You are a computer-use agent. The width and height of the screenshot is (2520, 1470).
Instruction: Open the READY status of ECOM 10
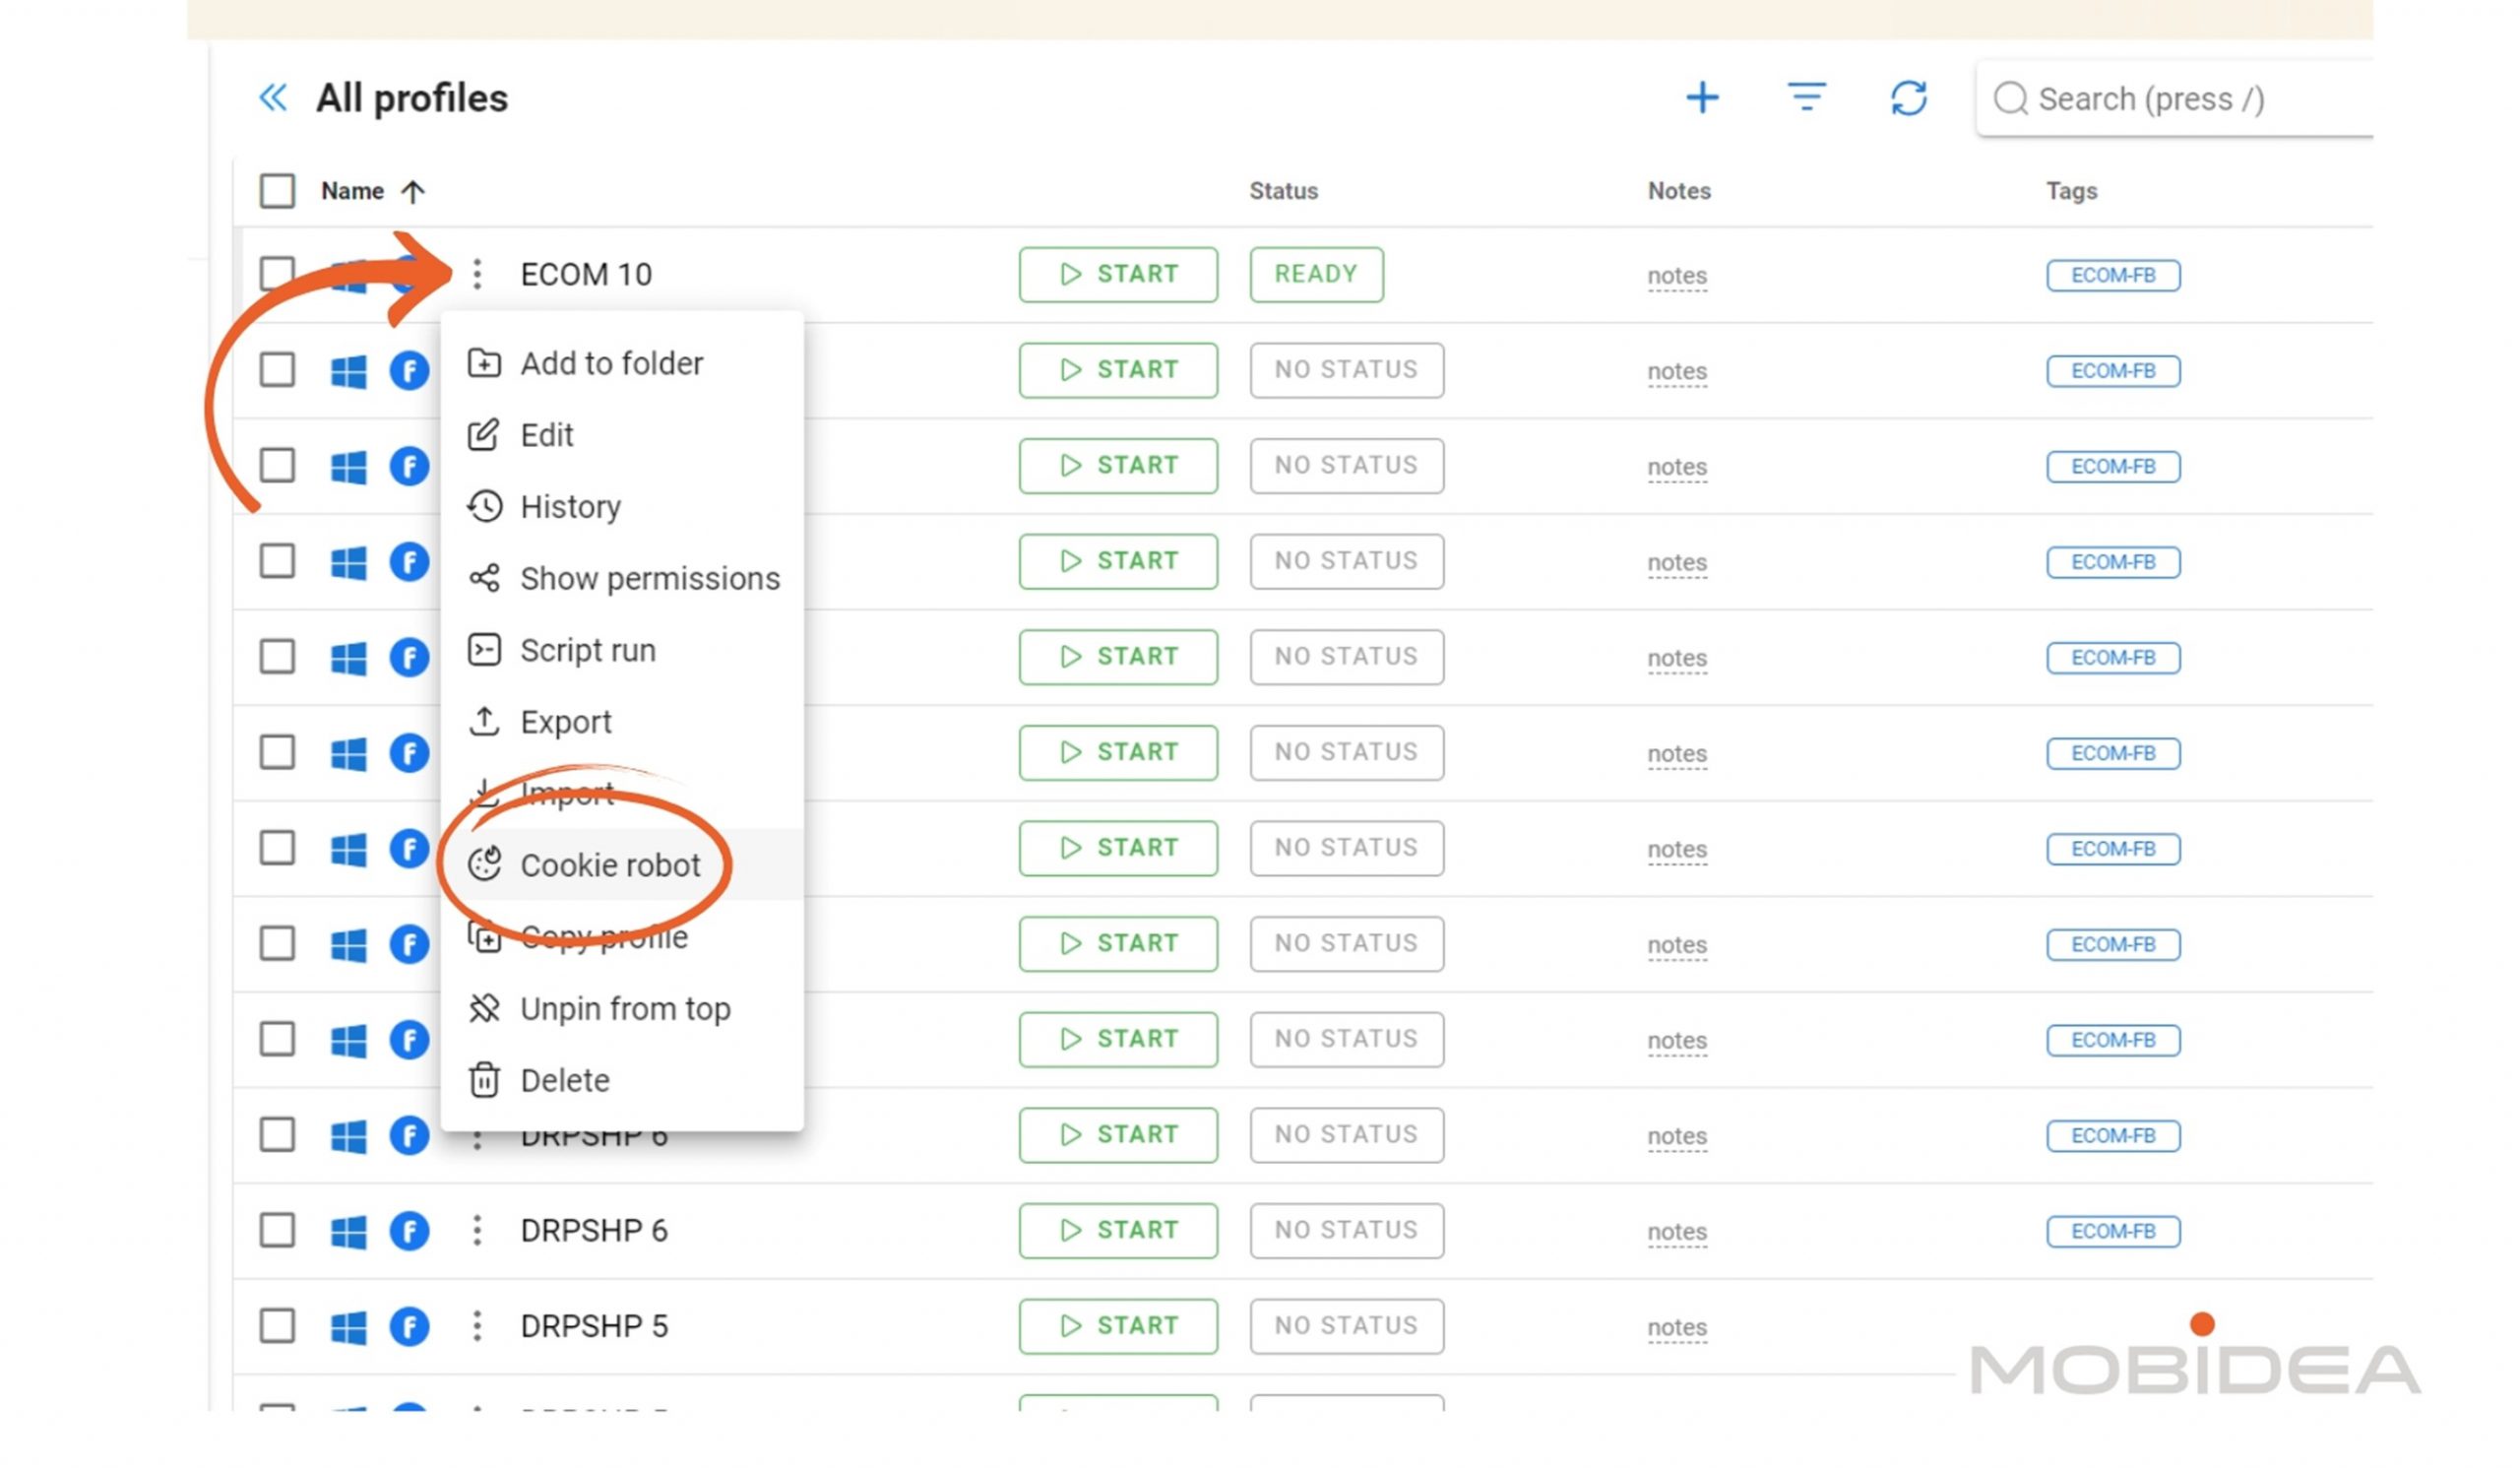pyautogui.click(x=1316, y=274)
